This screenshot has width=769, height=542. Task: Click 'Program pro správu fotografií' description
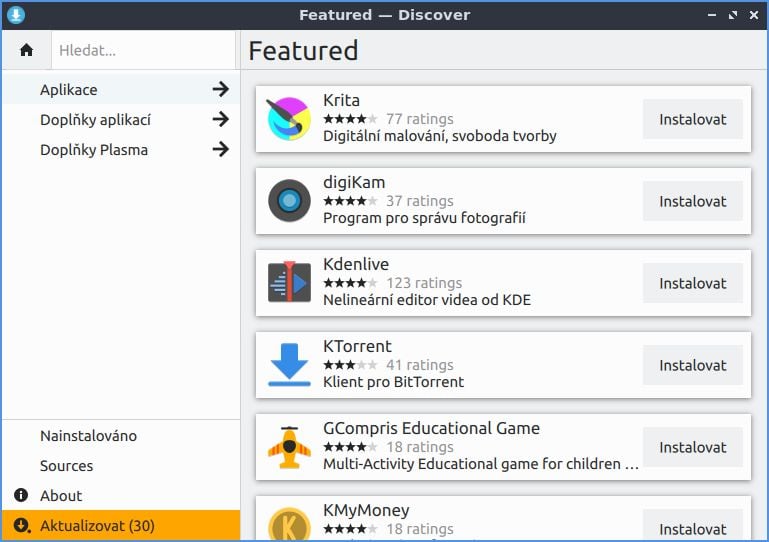(424, 218)
